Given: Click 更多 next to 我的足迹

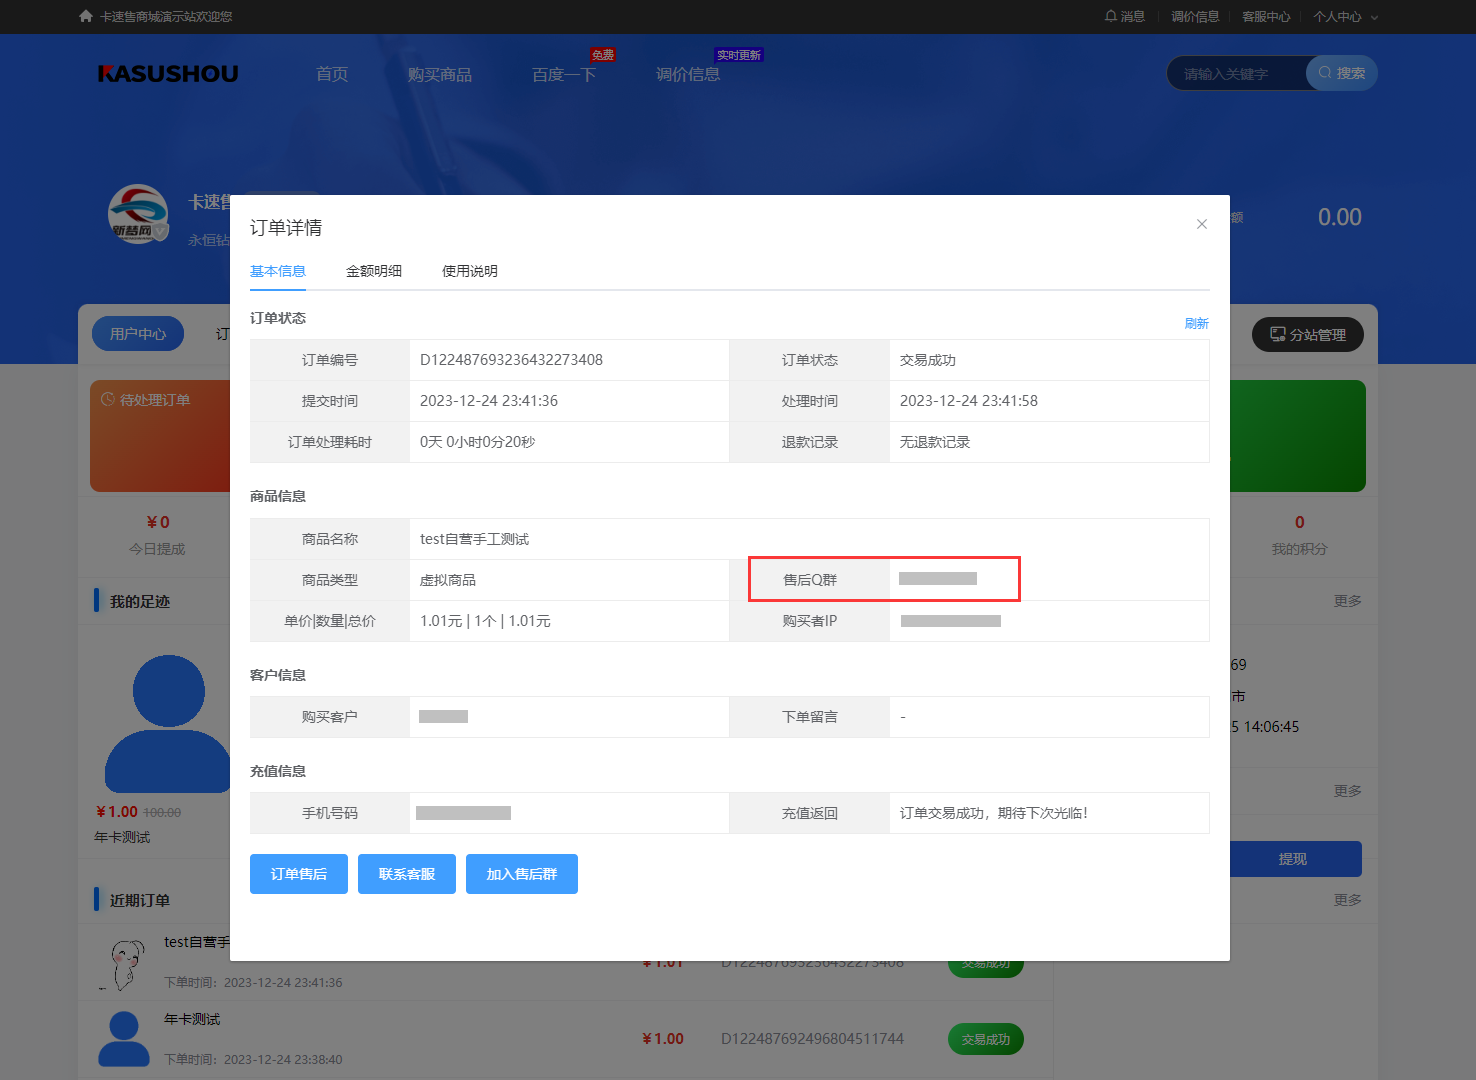Looking at the screenshot, I should (x=1347, y=601).
